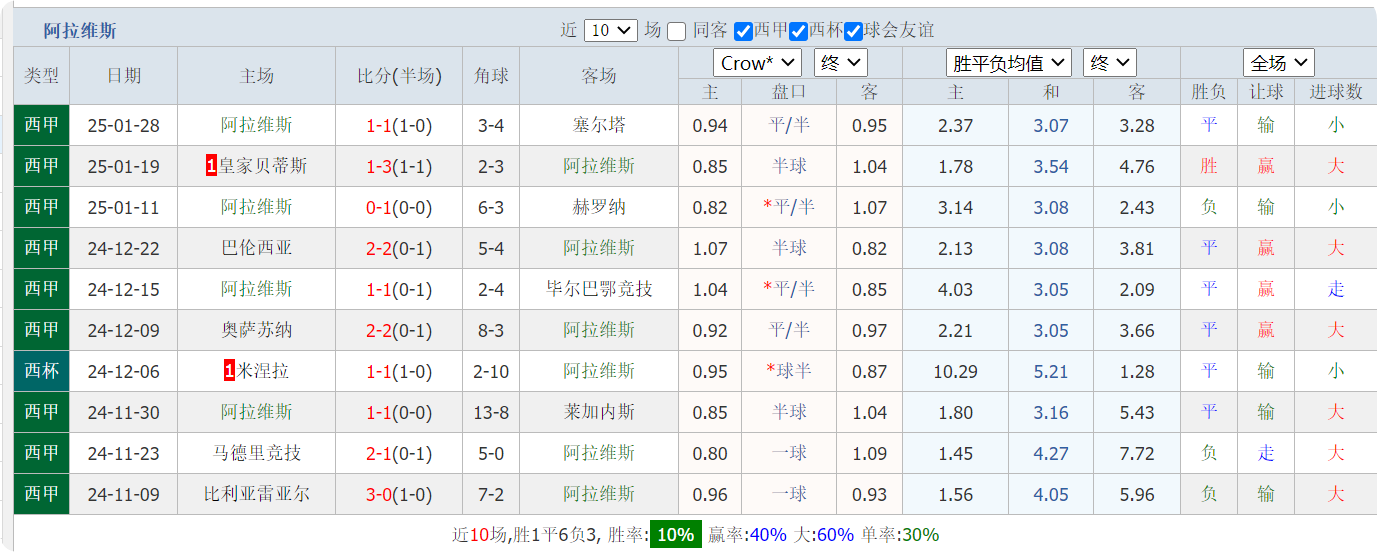Open the 1-3 score of the 皇家贝蒂斯 match
The height and width of the screenshot is (552, 1377).
click(378, 167)
